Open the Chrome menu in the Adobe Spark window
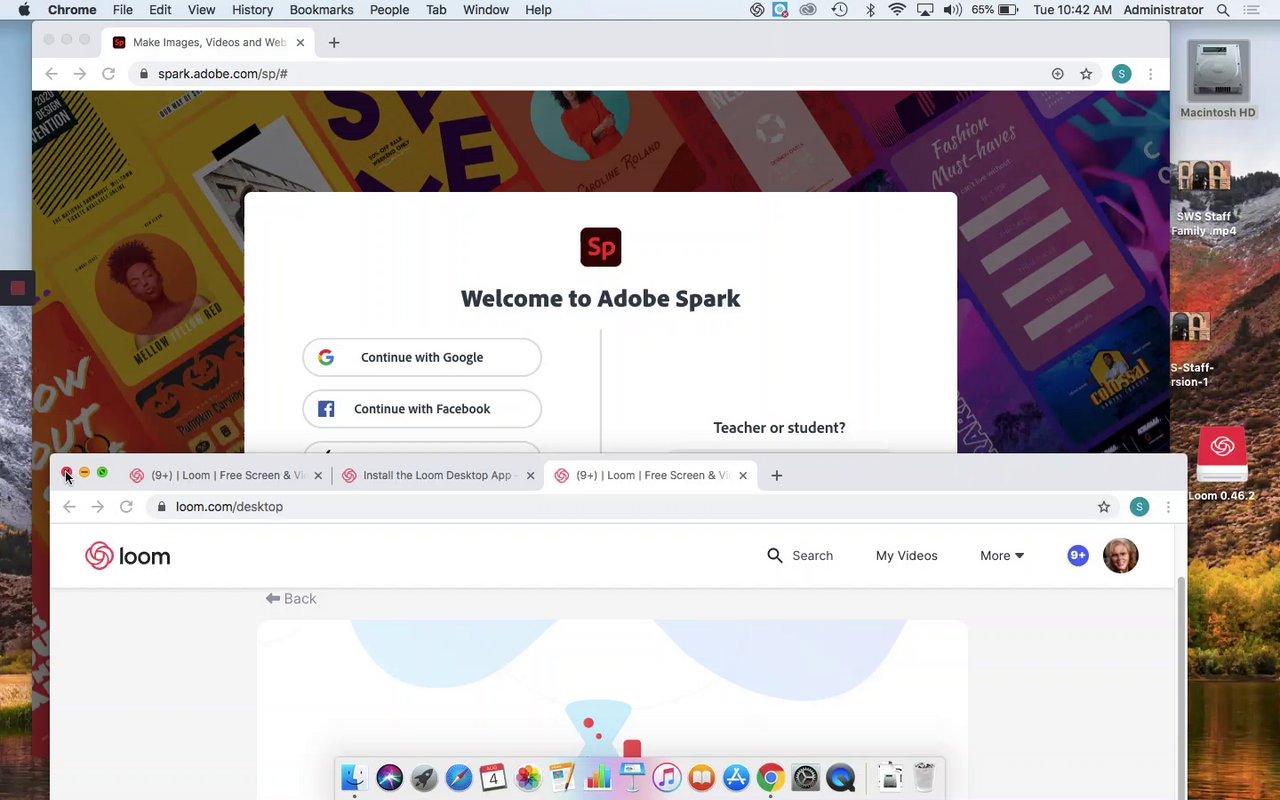Viewport: 1280px width, 800px height. coord(1150,74)
